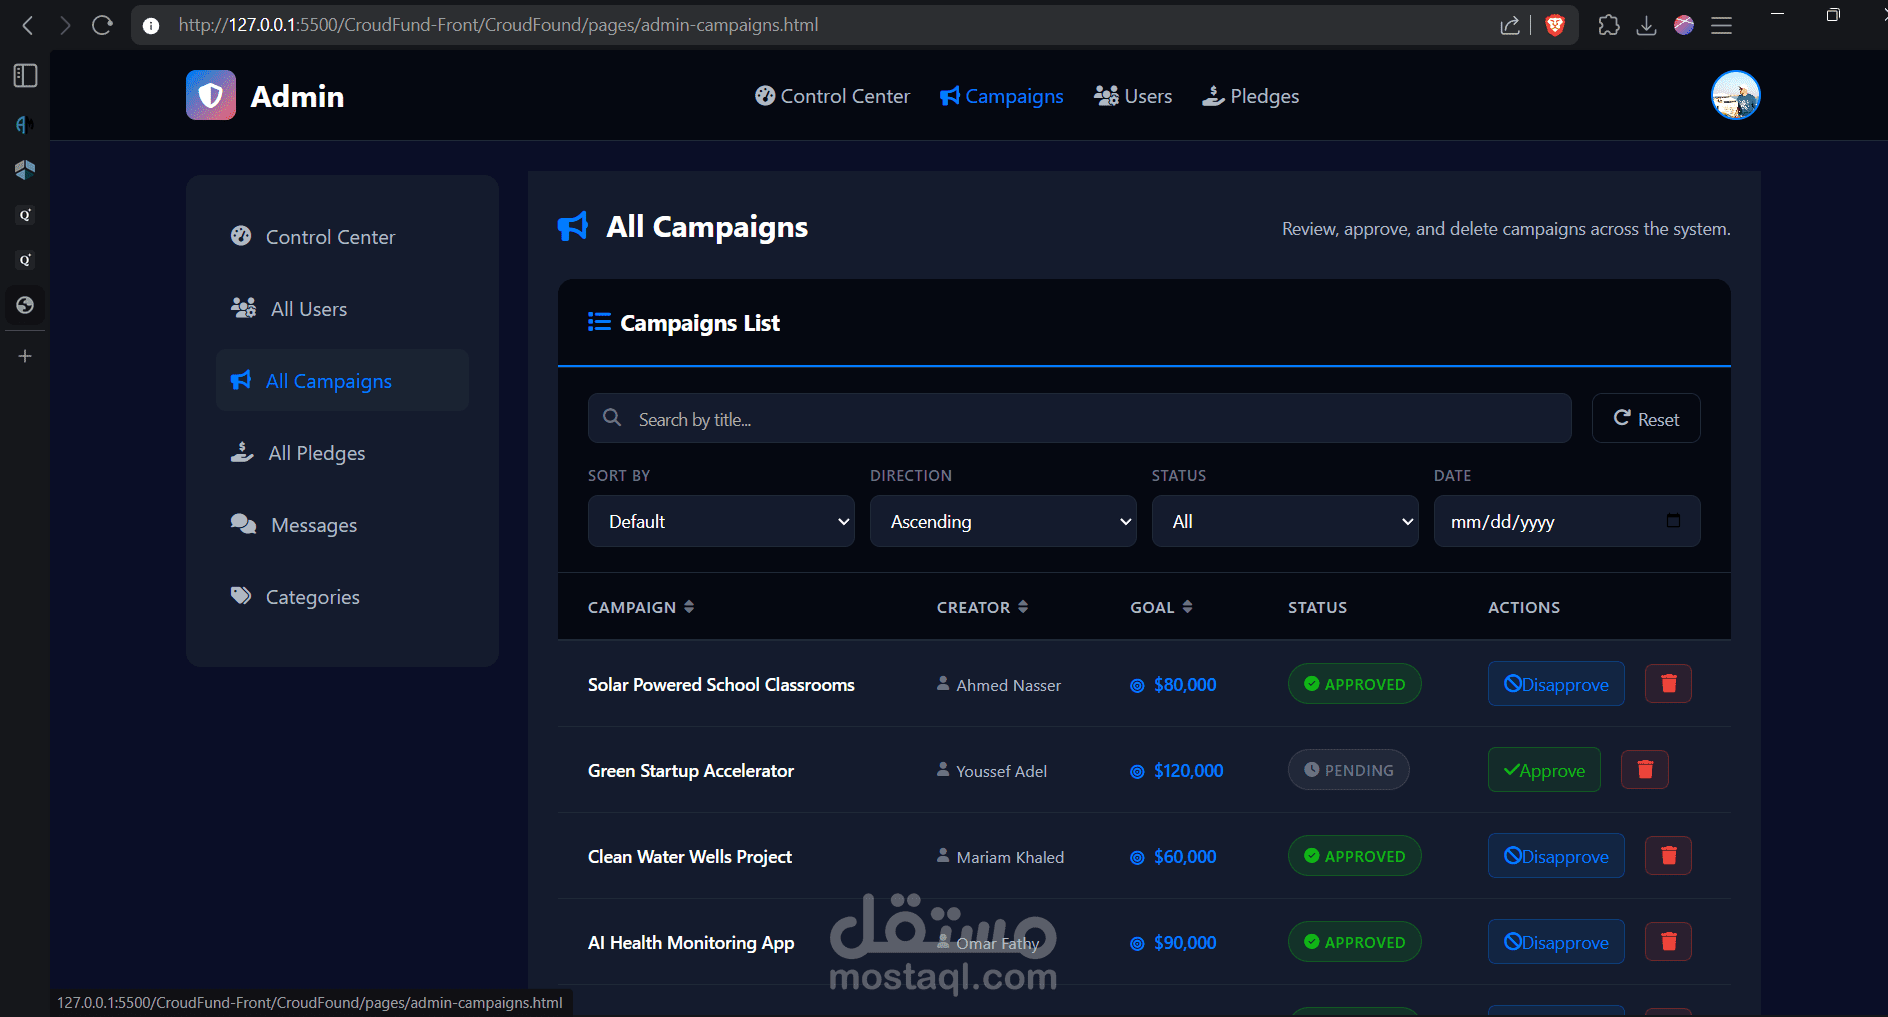1888x1017 pixels.
Task: Select All Campaigns in the sidebar
Action: [342, 381]
